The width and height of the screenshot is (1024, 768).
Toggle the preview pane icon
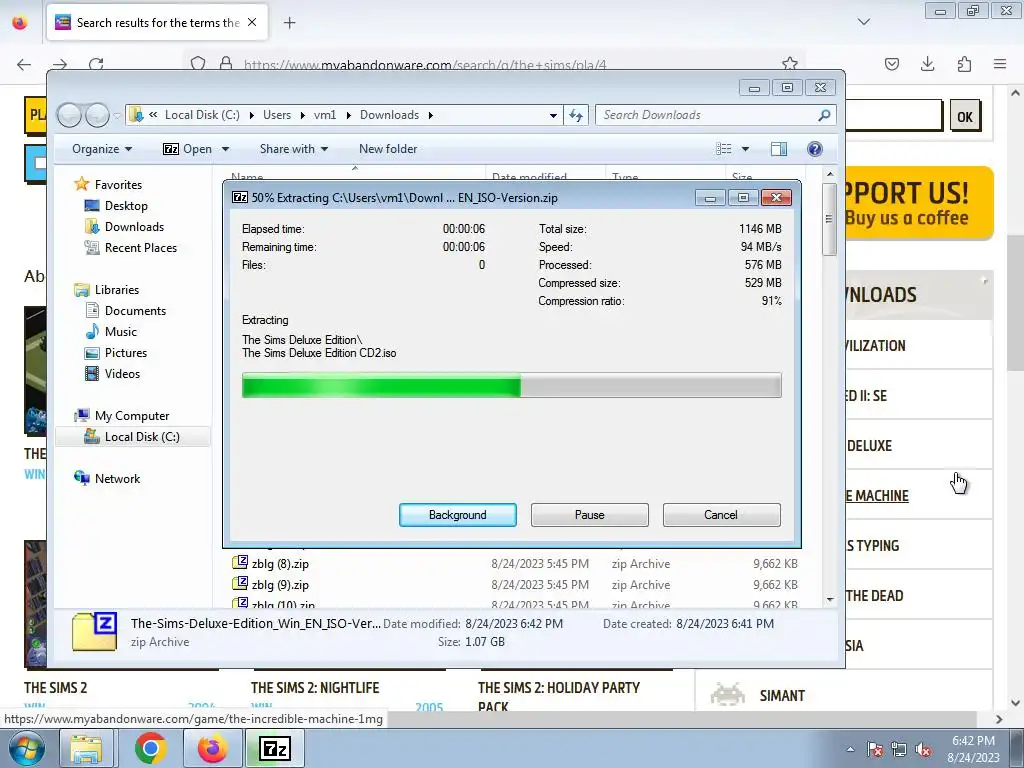[778, 149]
